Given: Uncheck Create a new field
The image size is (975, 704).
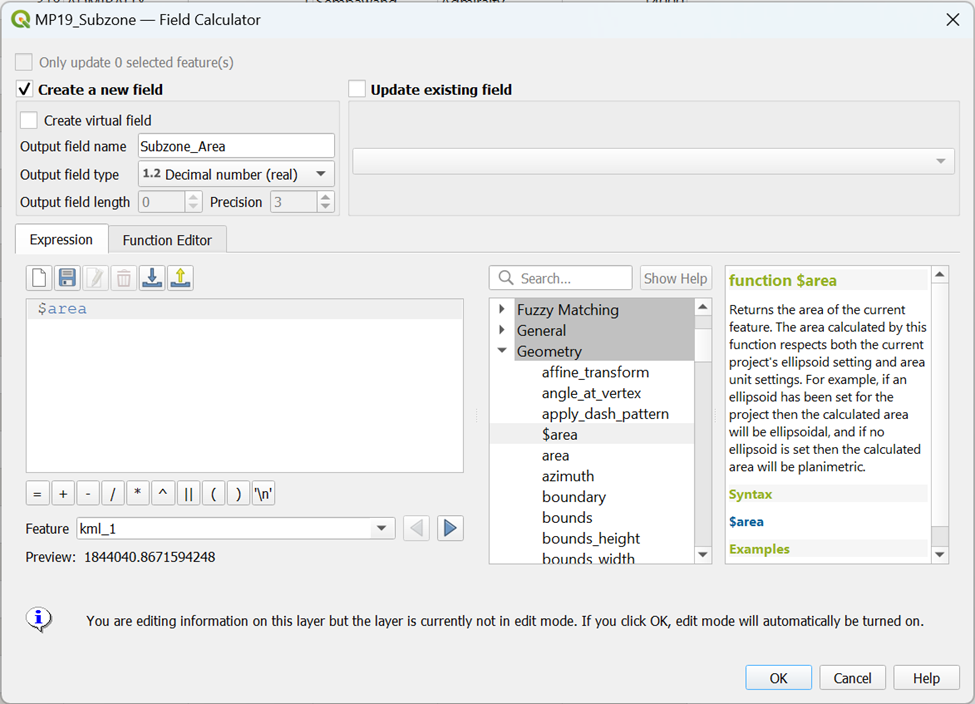Looking at the screenshot, I should point(26,90).
